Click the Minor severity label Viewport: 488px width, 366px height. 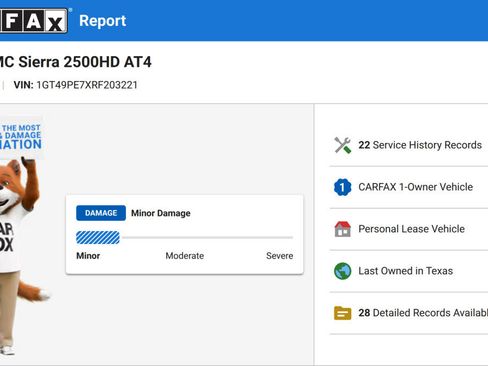click(x=88, y=256)
